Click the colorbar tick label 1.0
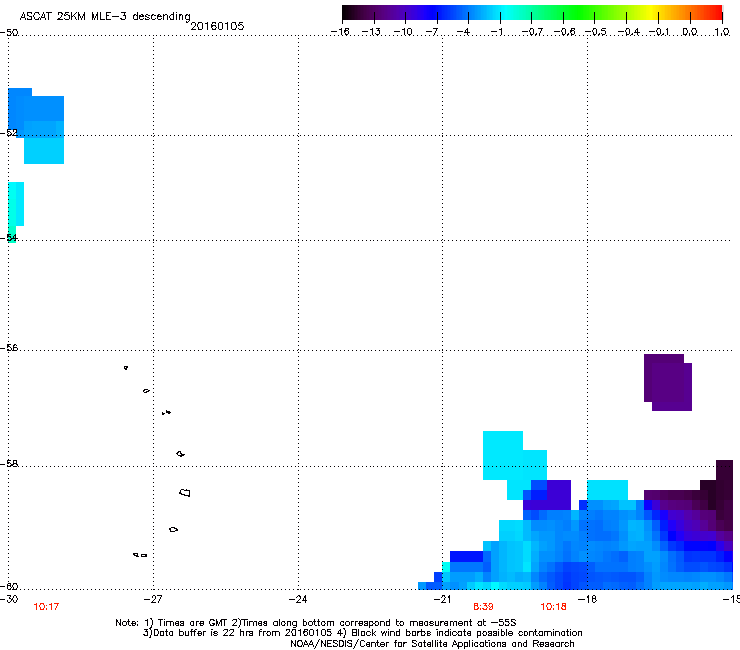The height and width of the screenshot is (650, 740). pyautogui.click(x=722, y=32)
